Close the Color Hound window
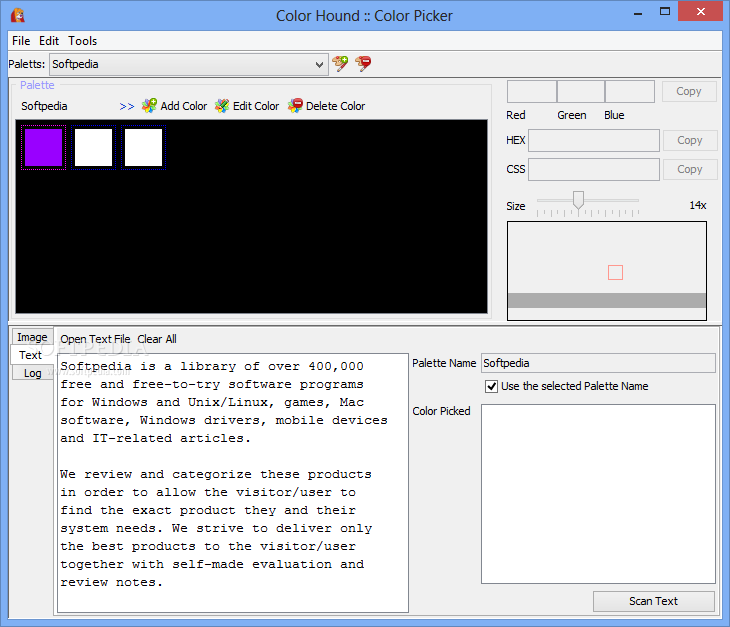Screen dimensions: 730x627 click(701, 12)
